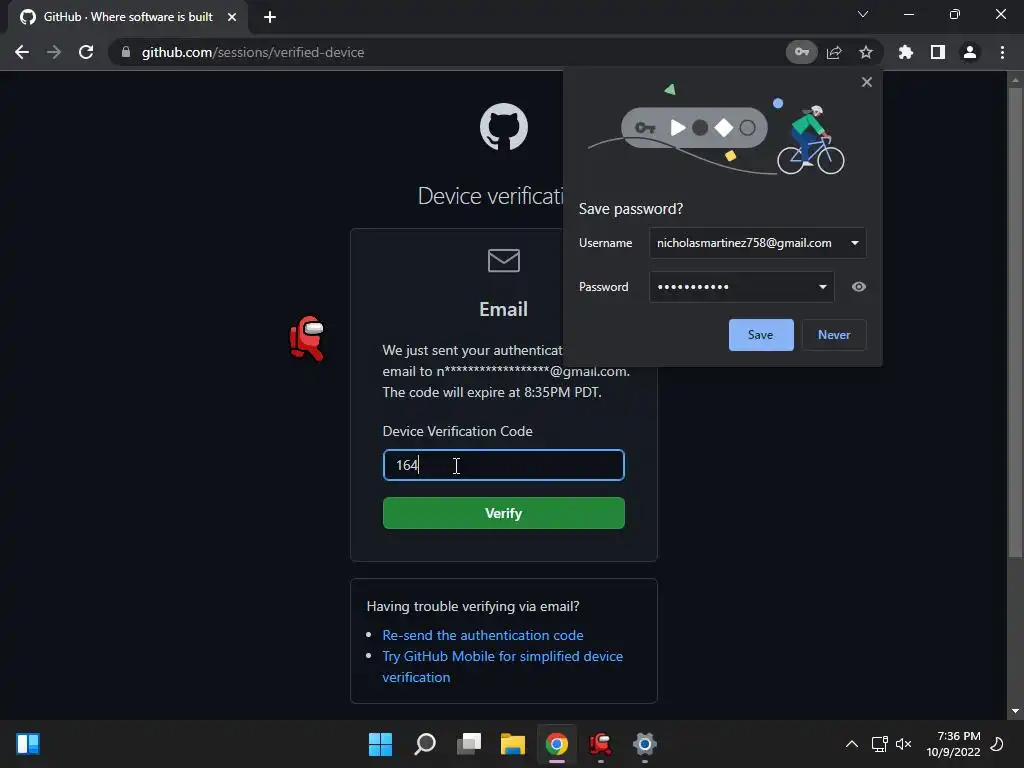Share this page icon

click(834, 52)
